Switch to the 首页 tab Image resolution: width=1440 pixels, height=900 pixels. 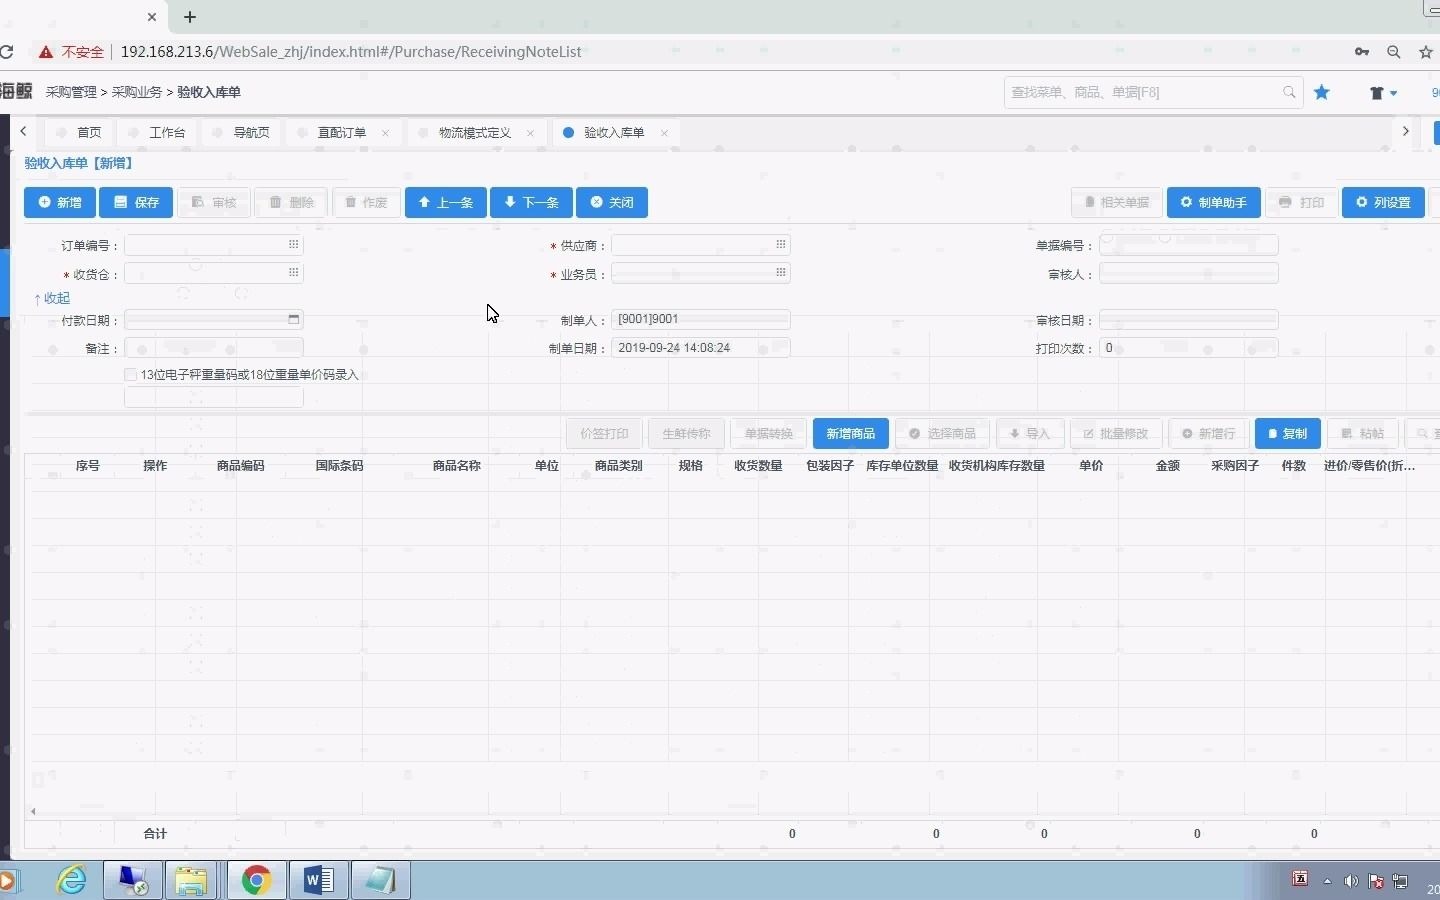coord(80,132)
